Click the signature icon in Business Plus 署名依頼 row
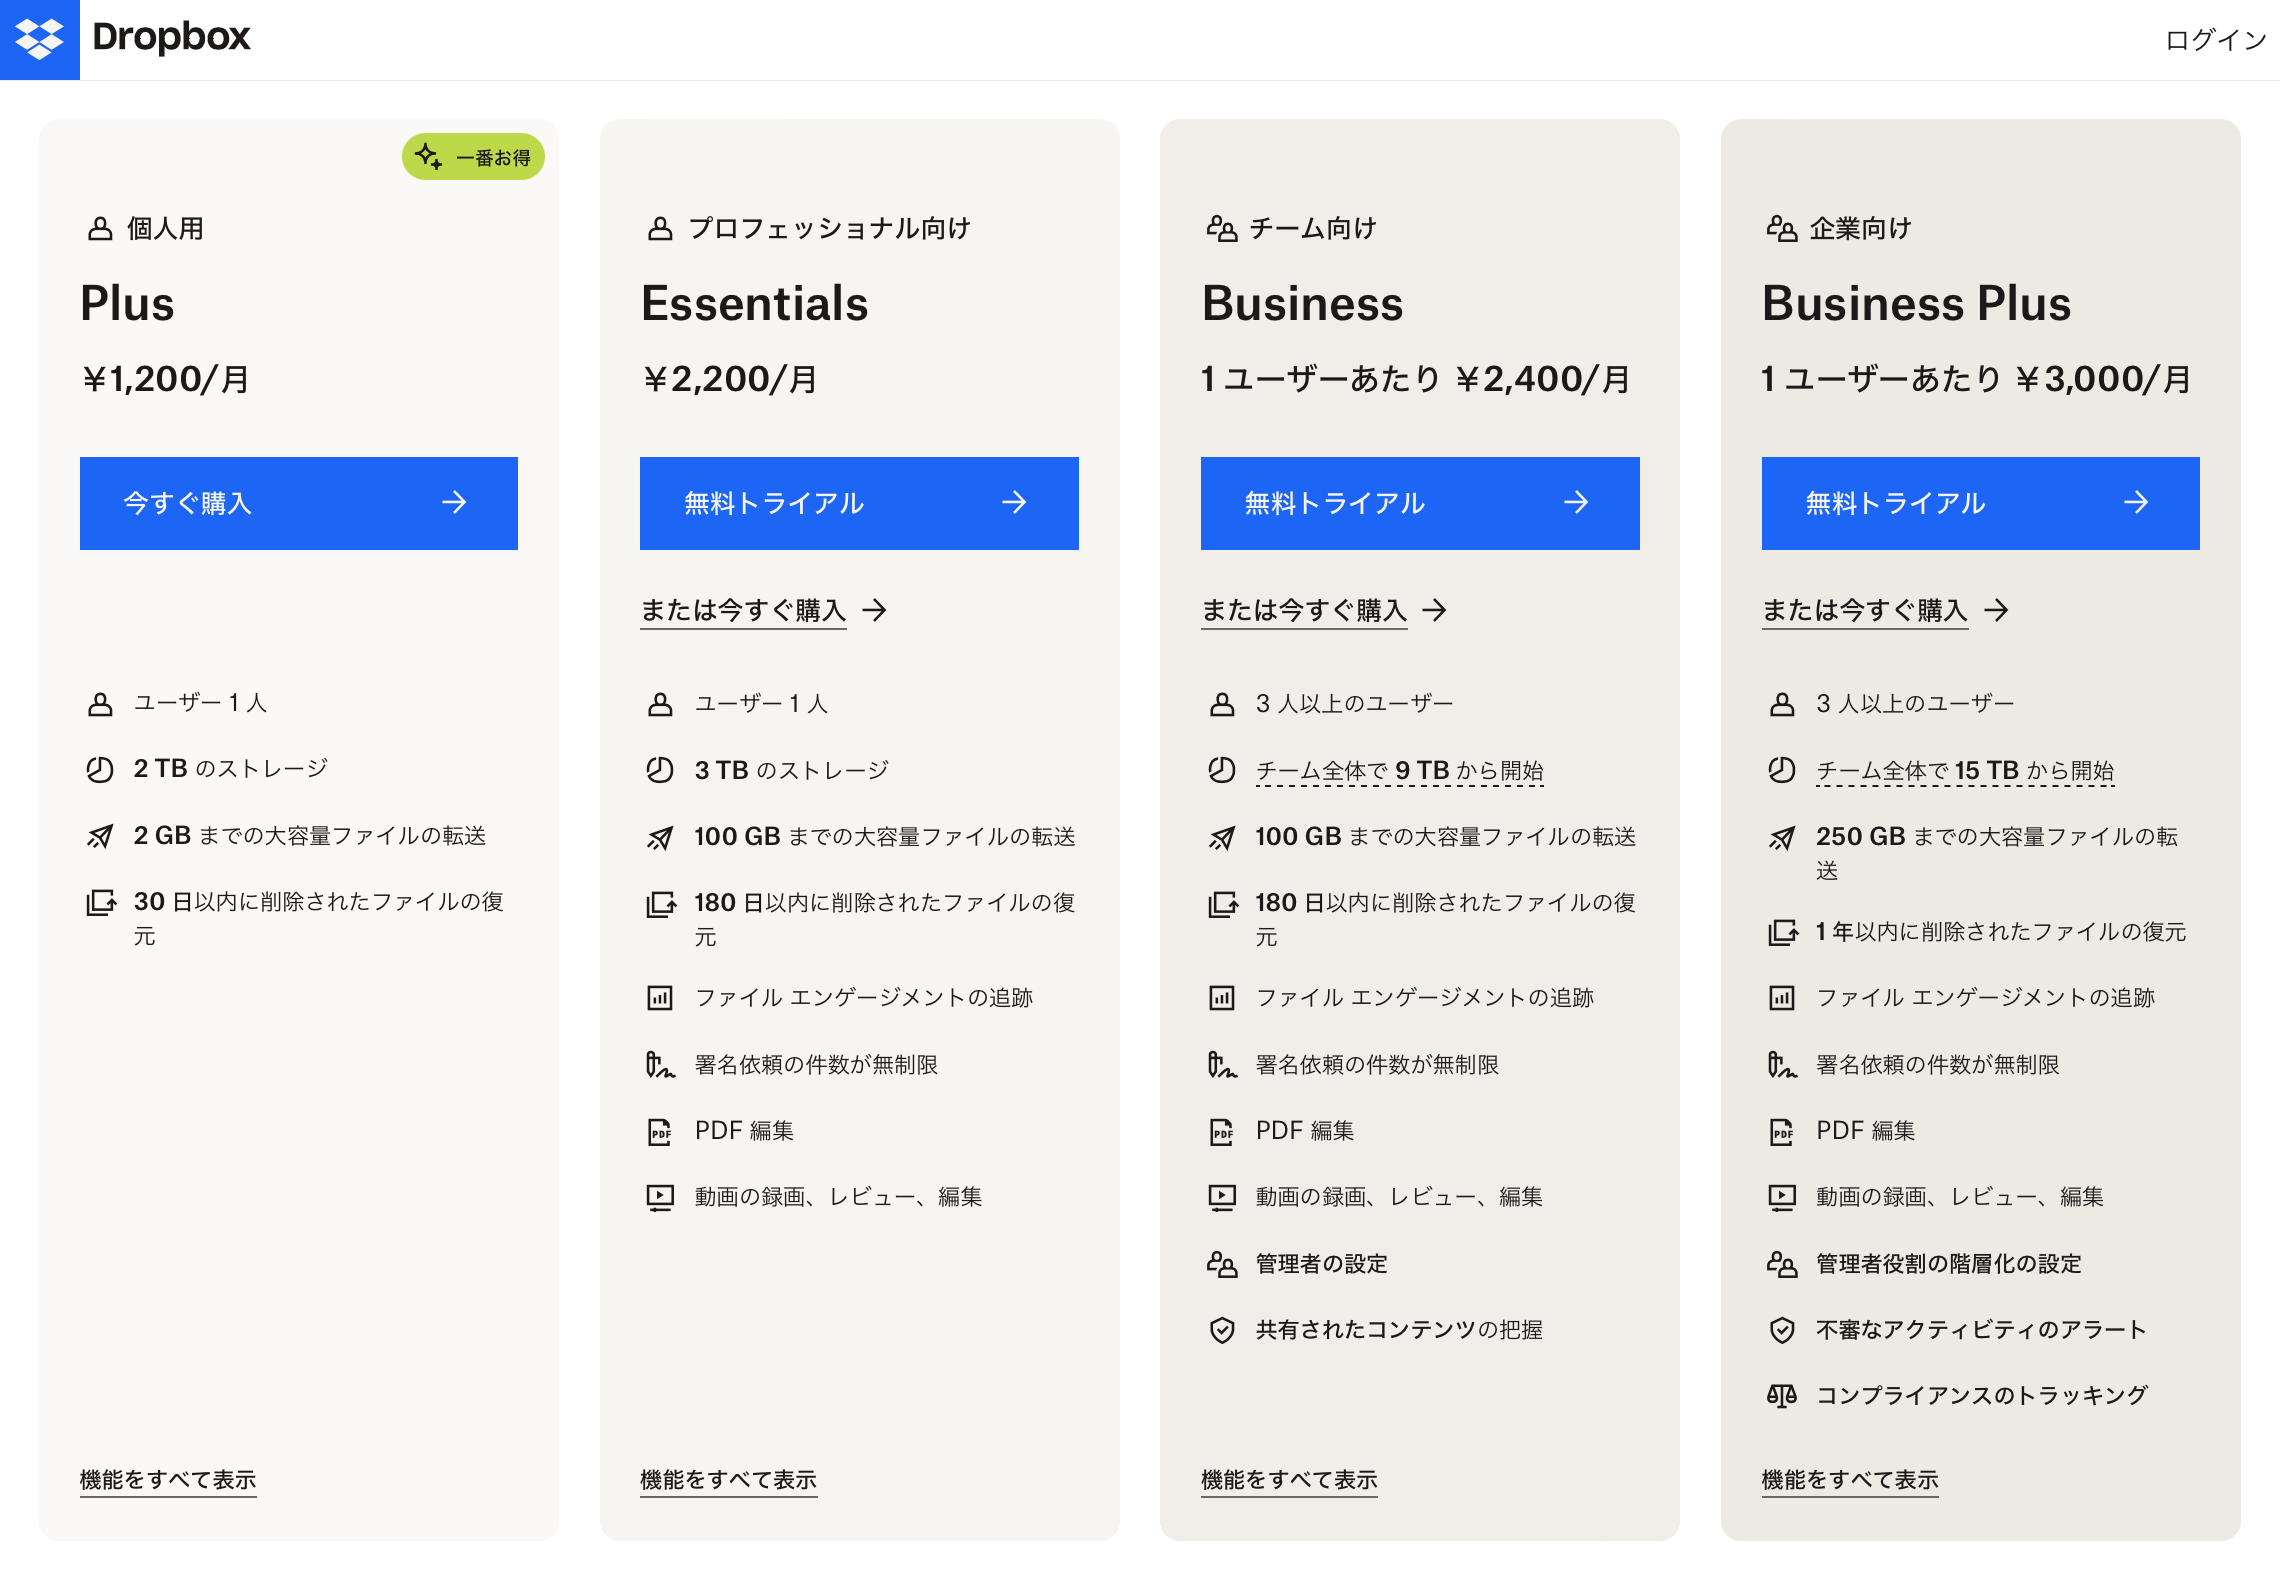2280x1592 pixels. click(1782, 1065)
